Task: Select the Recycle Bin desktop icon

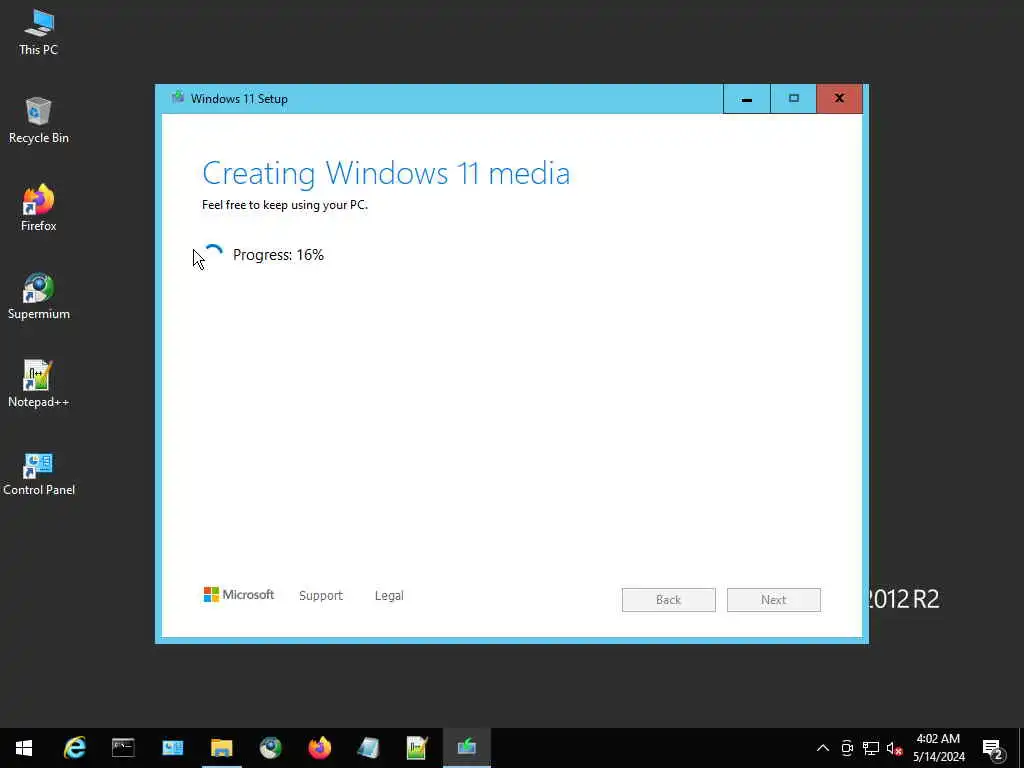Action: [39, 121]
